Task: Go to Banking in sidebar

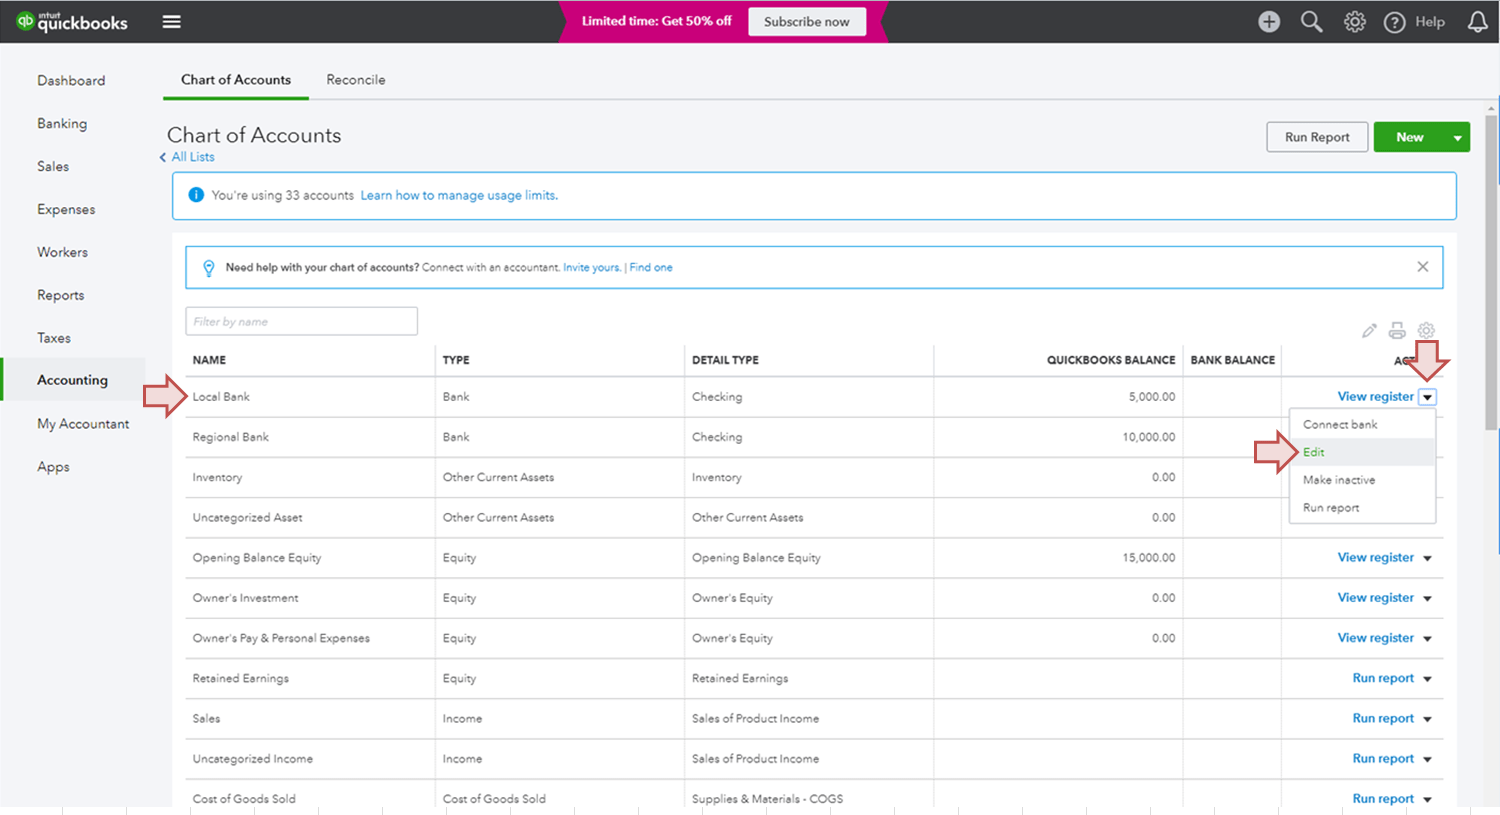Action: tap(62, 123)
